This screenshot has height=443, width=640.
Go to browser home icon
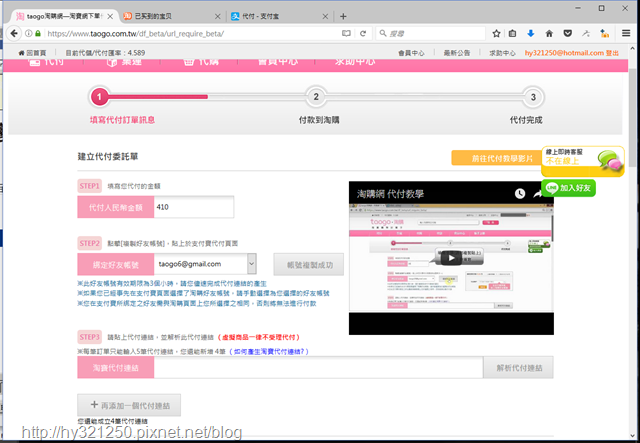(x=549, y=33)
